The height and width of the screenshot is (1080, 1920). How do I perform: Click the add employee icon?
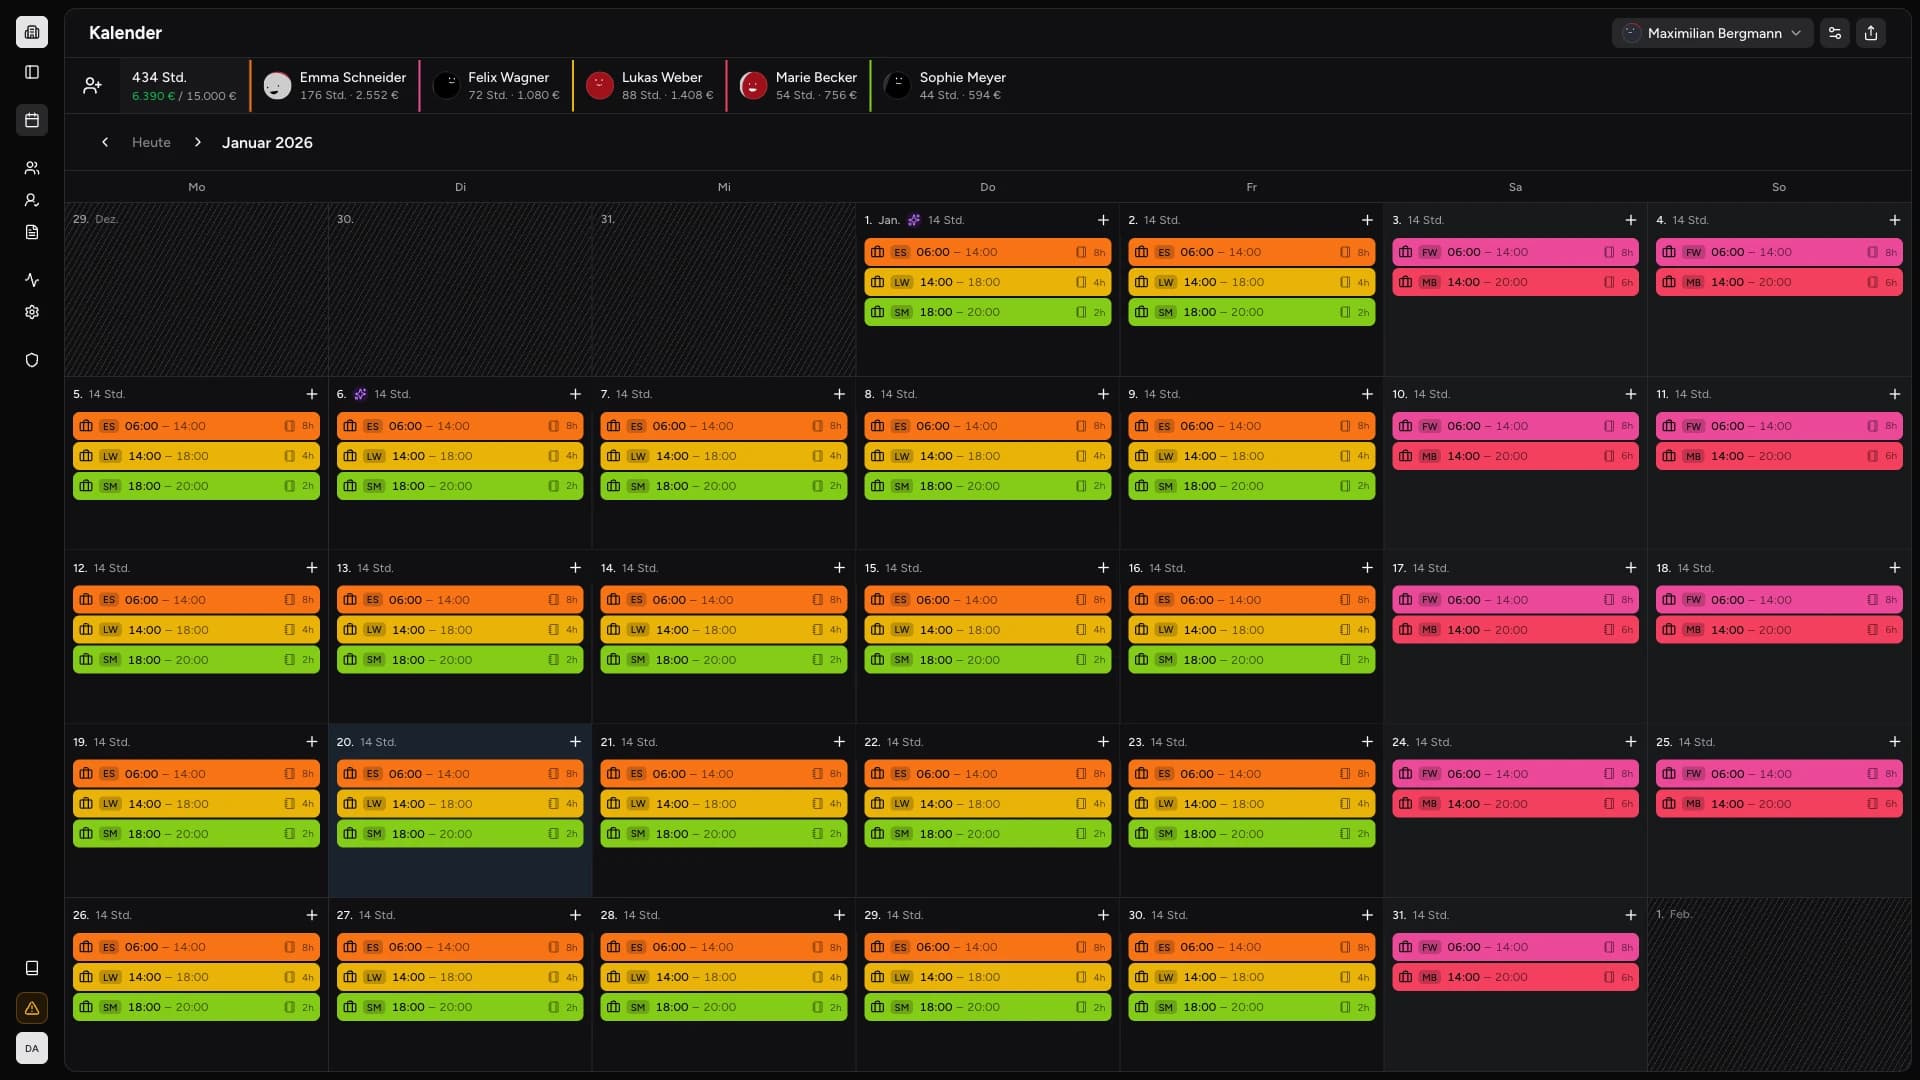(92, 86)
